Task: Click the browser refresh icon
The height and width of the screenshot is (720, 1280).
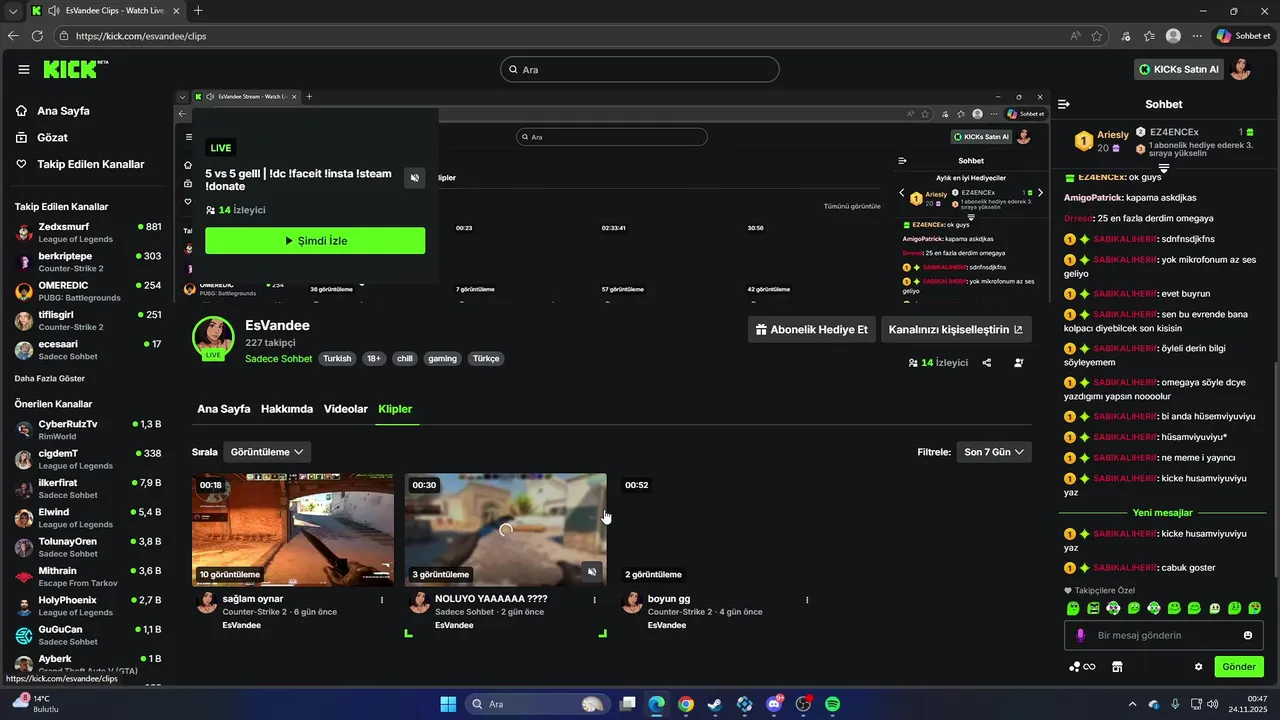Action: click(37, 36)
